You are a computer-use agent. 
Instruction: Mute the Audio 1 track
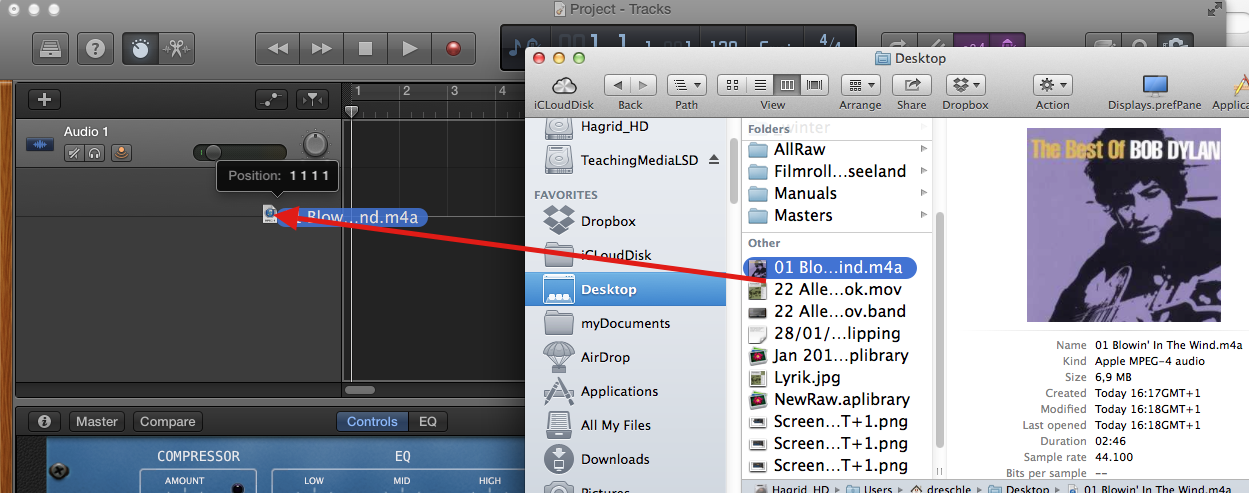pos(73,153)
